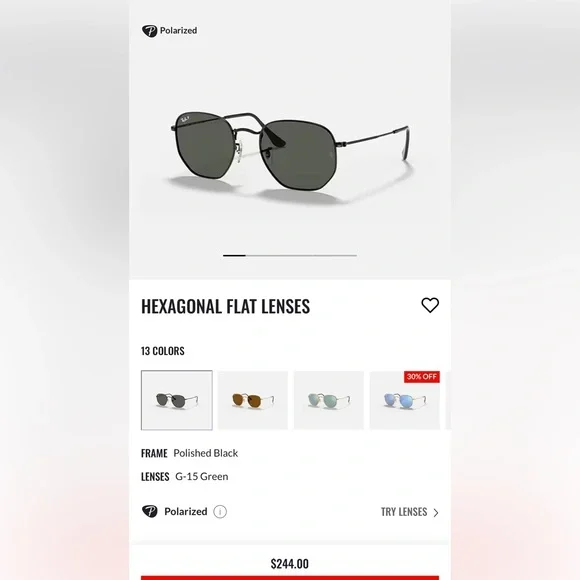
Task: Tap the red button below the price
Action: [x=290, y=578]
